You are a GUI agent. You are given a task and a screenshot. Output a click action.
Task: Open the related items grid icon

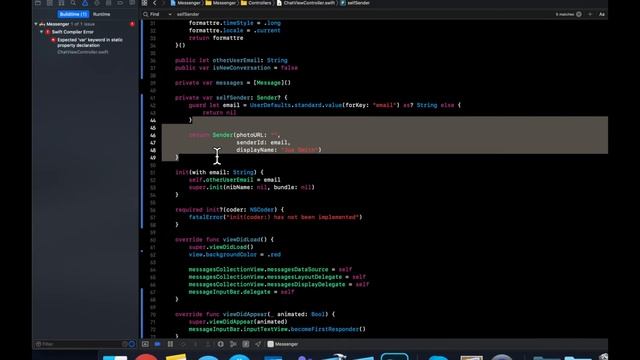pyautogui.click(x=144, y=3)
